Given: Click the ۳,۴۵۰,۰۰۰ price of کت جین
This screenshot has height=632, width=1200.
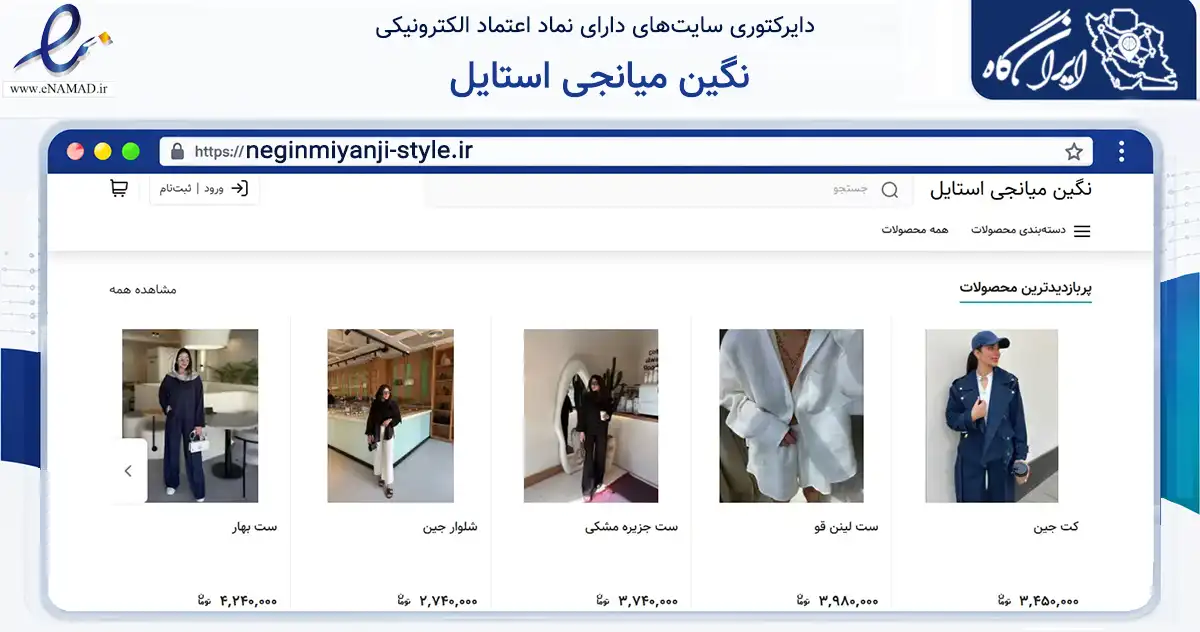Looking at the screenshot, I should (x=1049, y=601).
